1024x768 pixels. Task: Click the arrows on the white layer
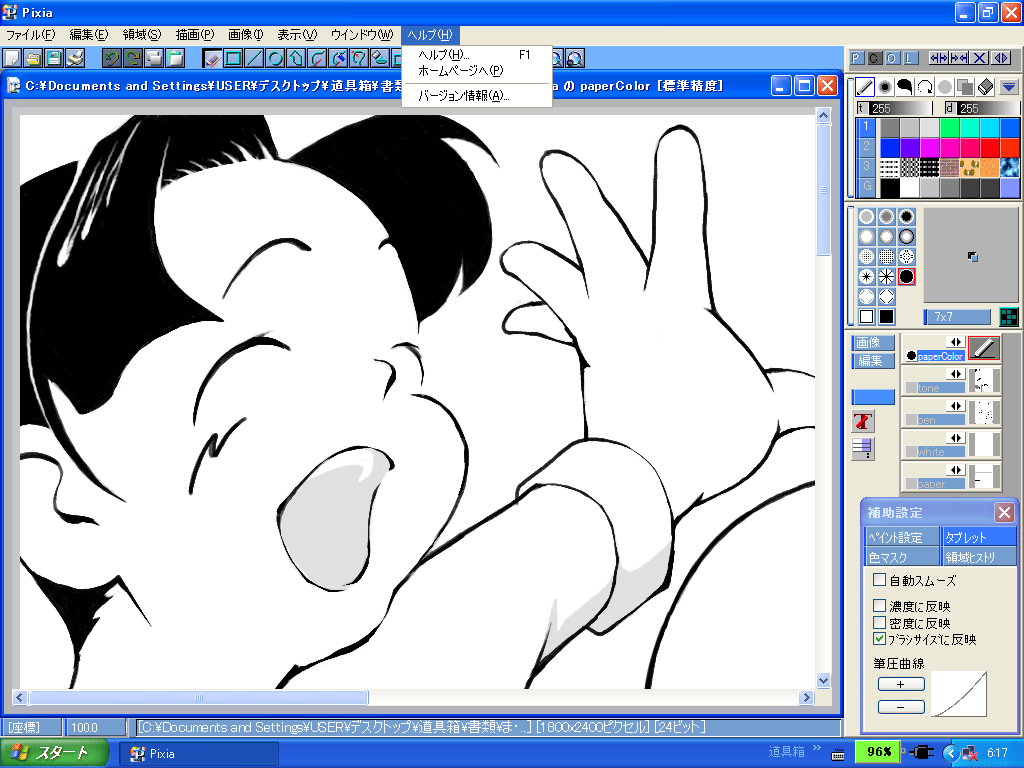(955, 438)
